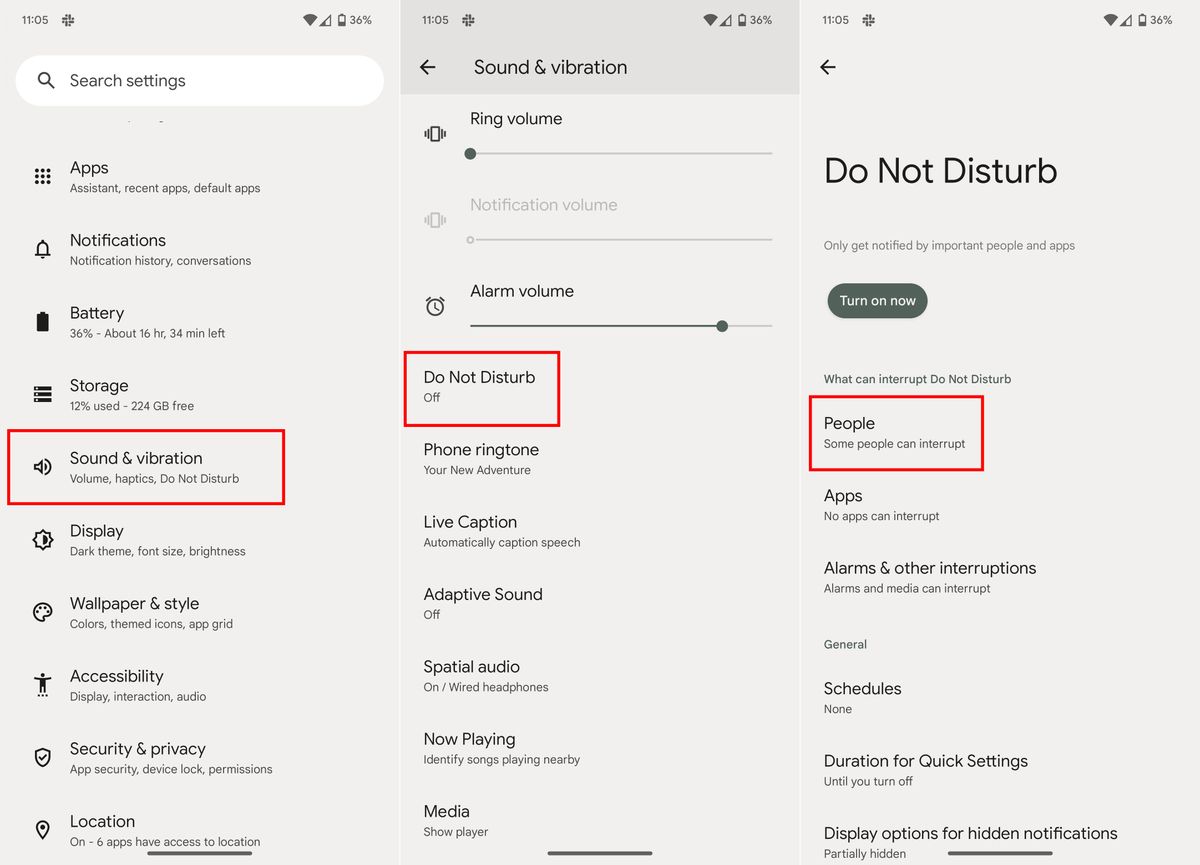
Task: Tap the Display brightness icon
Action: 42,540
